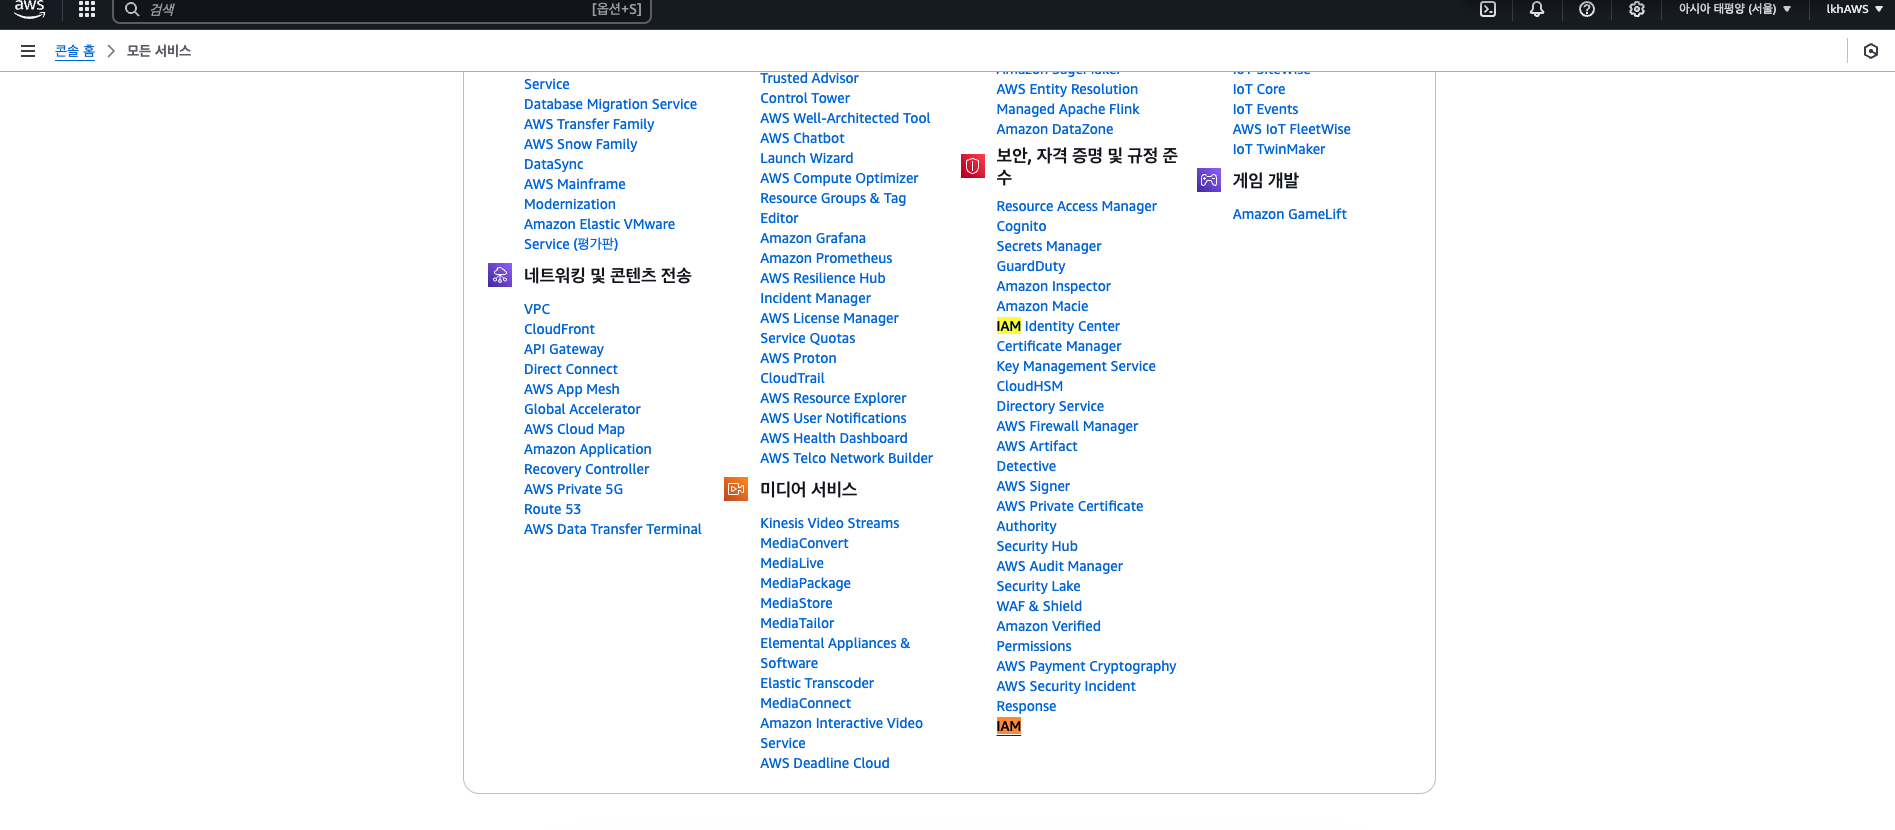Screen dimensions: 1895x830
Task: Open notifications bell icon
Action: tap(1537, 9)
